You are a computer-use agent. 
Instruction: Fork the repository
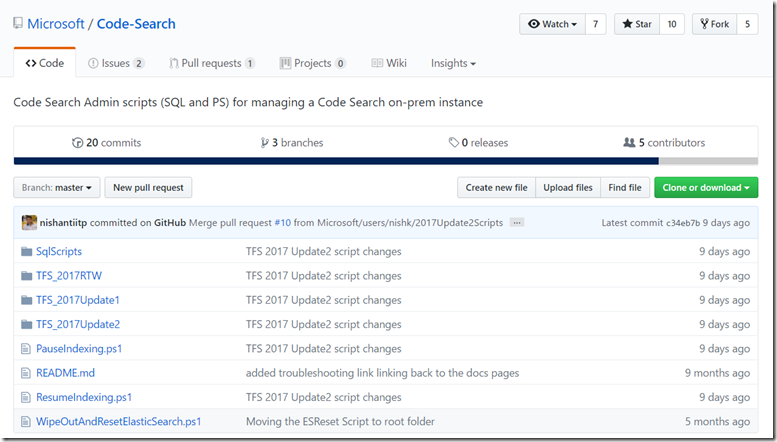click(715, 24)
